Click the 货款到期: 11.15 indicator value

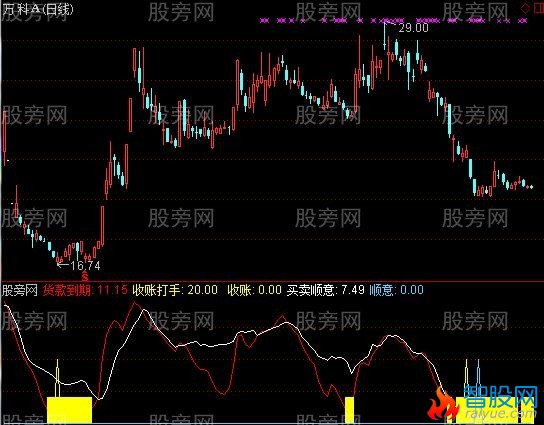(85, 290)
